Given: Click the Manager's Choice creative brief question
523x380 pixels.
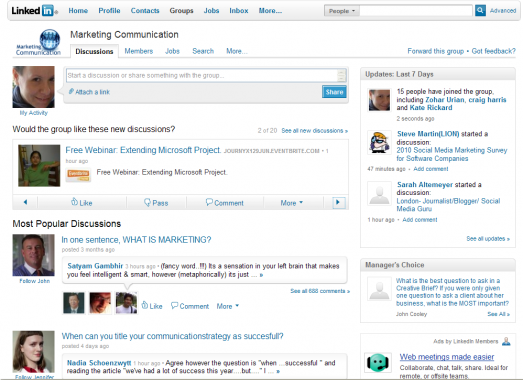Looking at the screenshot, I should [x=452, y=292].
